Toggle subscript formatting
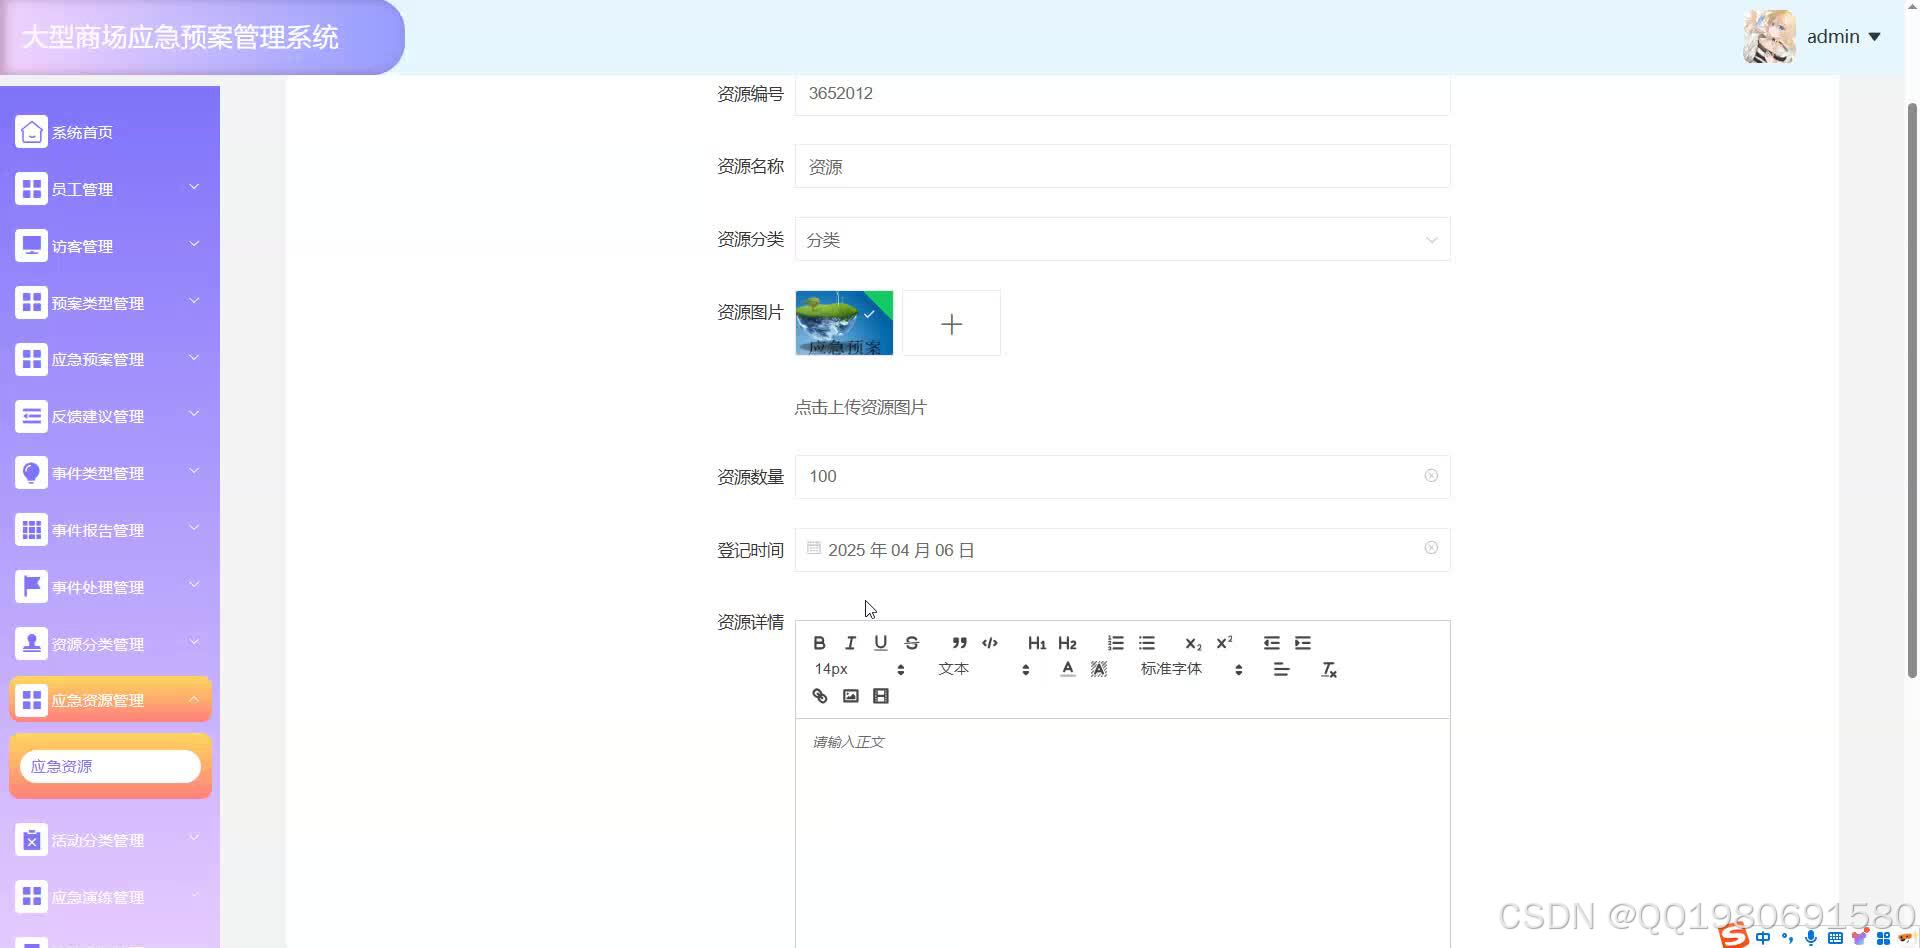Image resolution: width=1920 pixels, height=948 pixels. click(1192, 645)
